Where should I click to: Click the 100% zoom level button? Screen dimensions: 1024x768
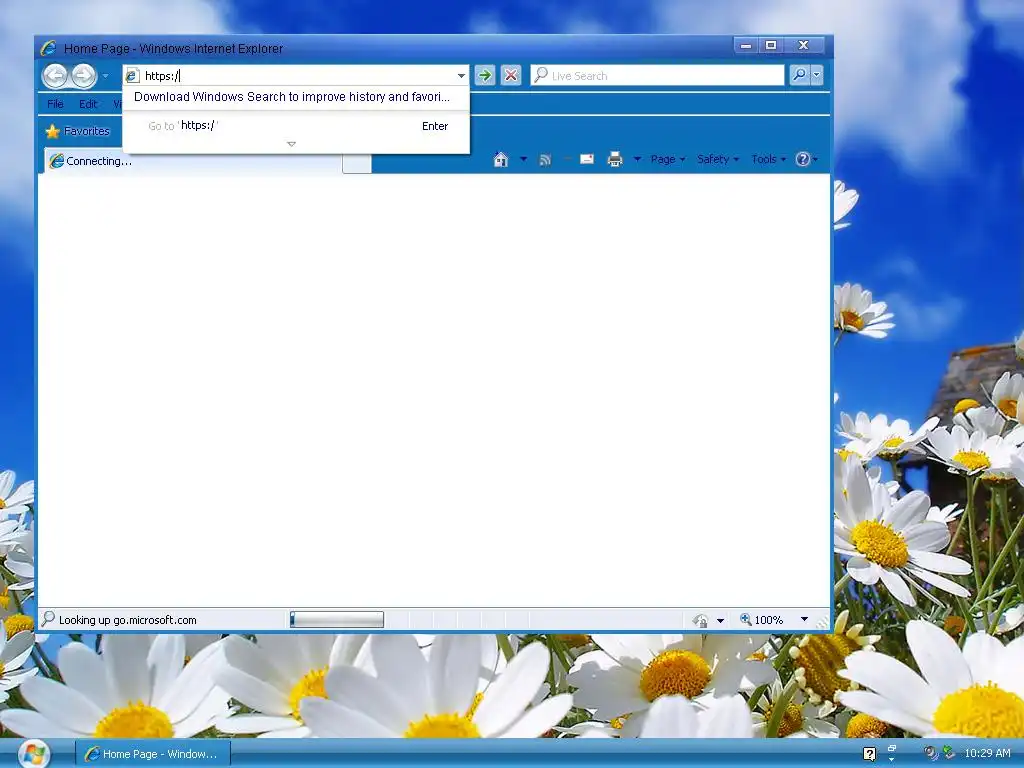click(761, 619)
